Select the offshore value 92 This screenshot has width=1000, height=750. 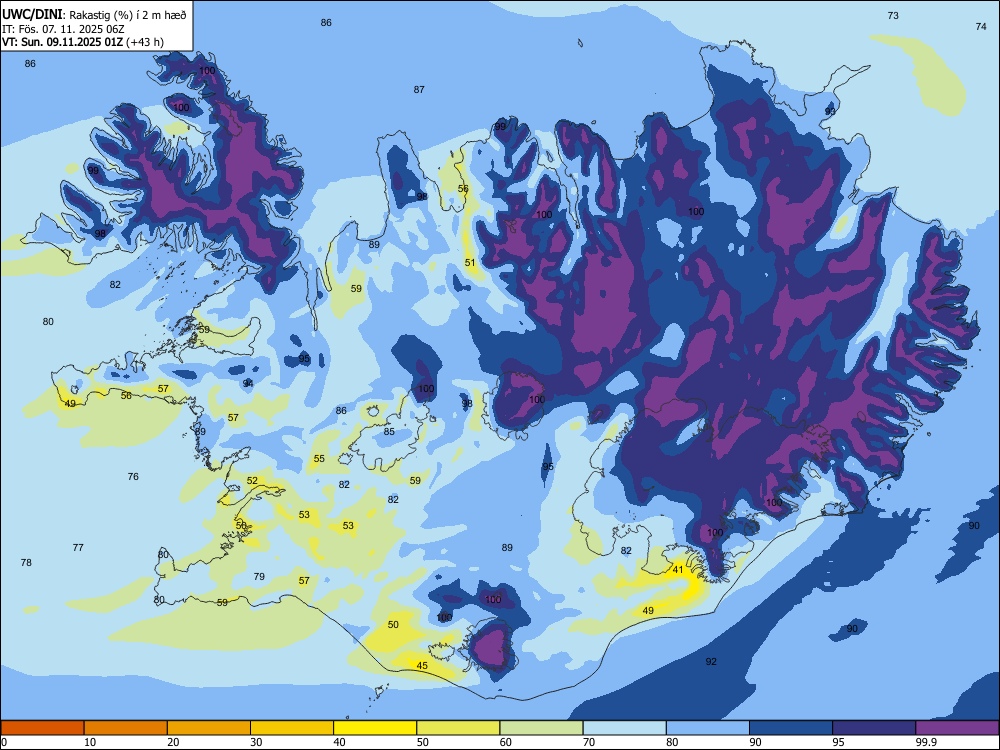pos(711,661)
